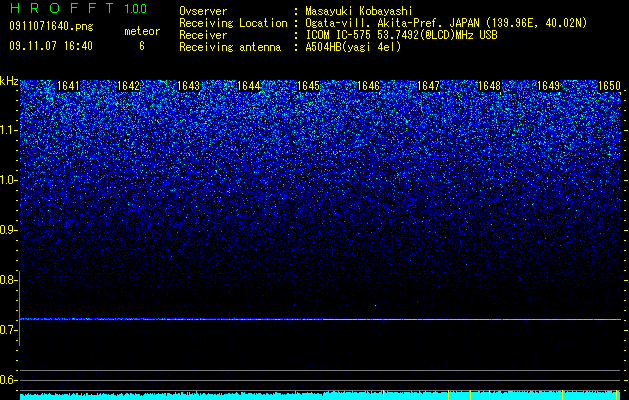Click the HROFFT 1.00 title text
This screenshot has width=629, height=400.
point(78,8)
